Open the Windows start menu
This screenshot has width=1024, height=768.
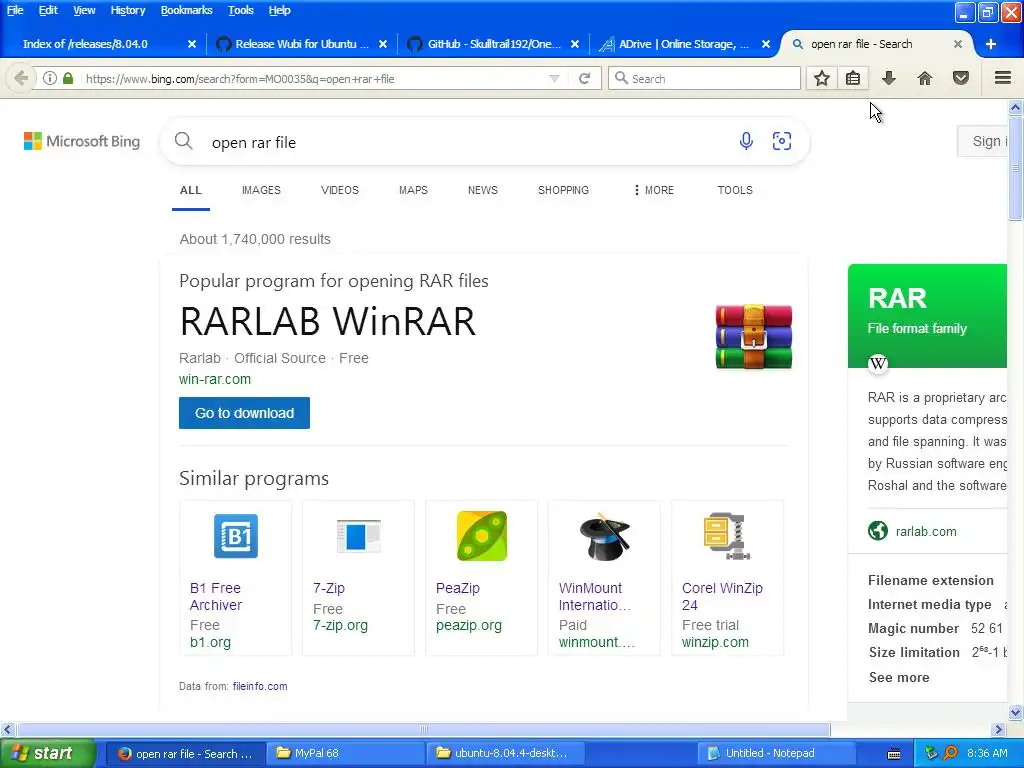coord(47,753)
